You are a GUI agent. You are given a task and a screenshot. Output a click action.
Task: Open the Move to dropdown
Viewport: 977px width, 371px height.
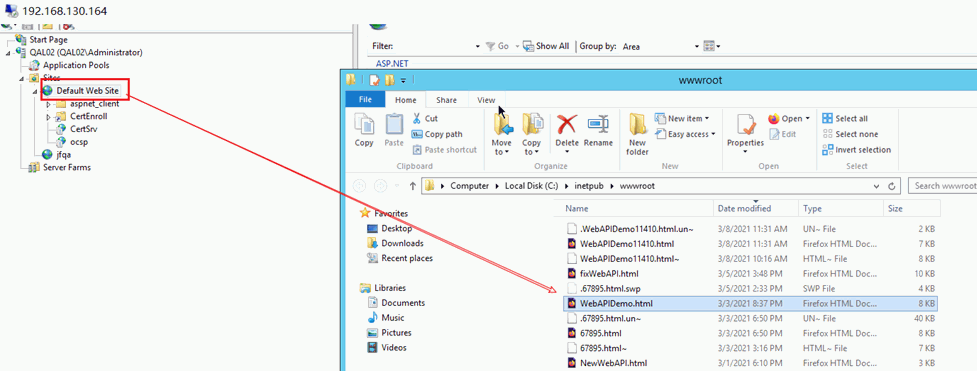[502, 152]
